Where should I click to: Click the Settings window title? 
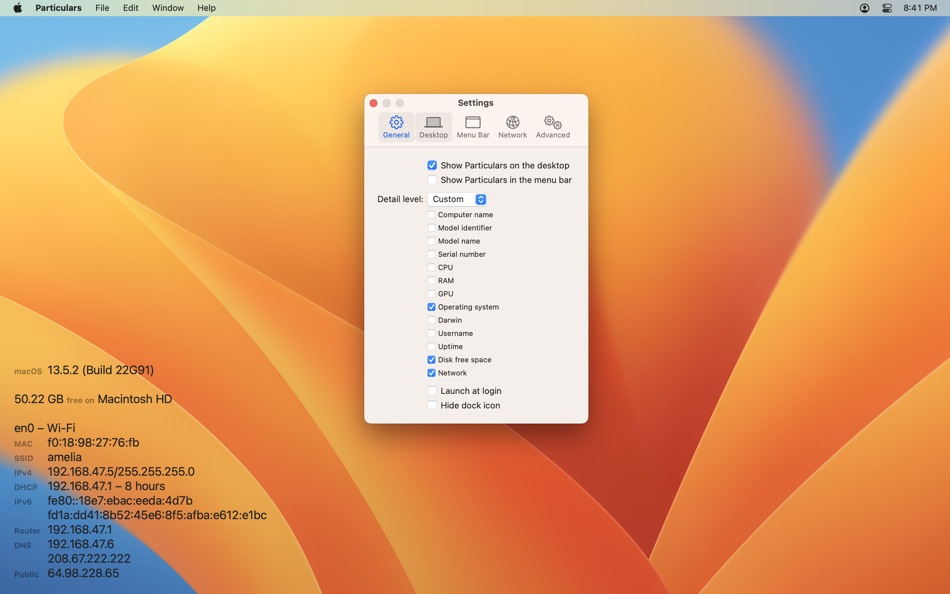tap(476, 102)
